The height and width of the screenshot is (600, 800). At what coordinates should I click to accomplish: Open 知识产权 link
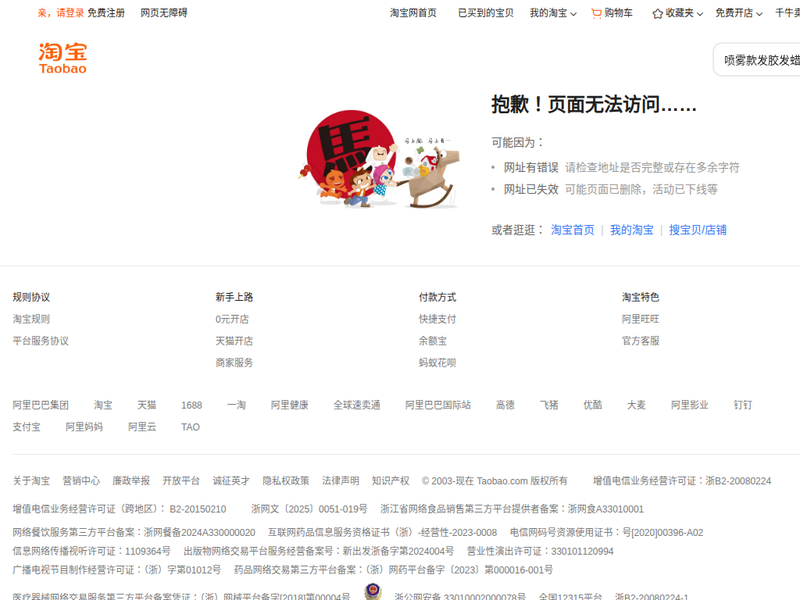pos(390,481)
